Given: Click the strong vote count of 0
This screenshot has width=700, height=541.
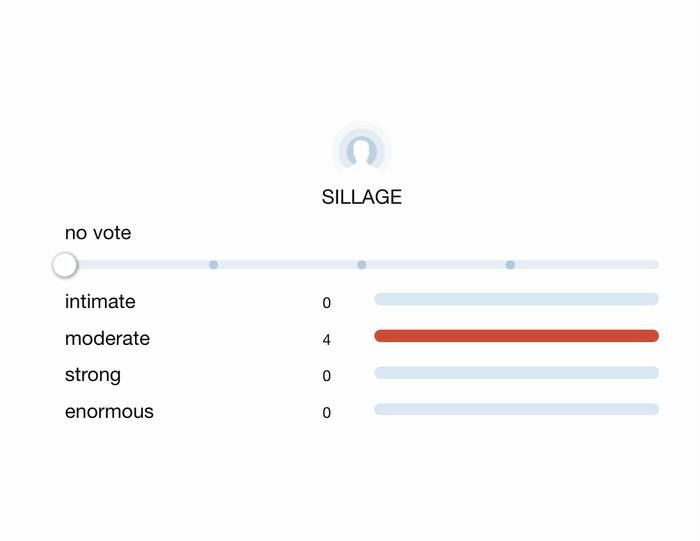Looking at the screenshot, I should [327, 376].
